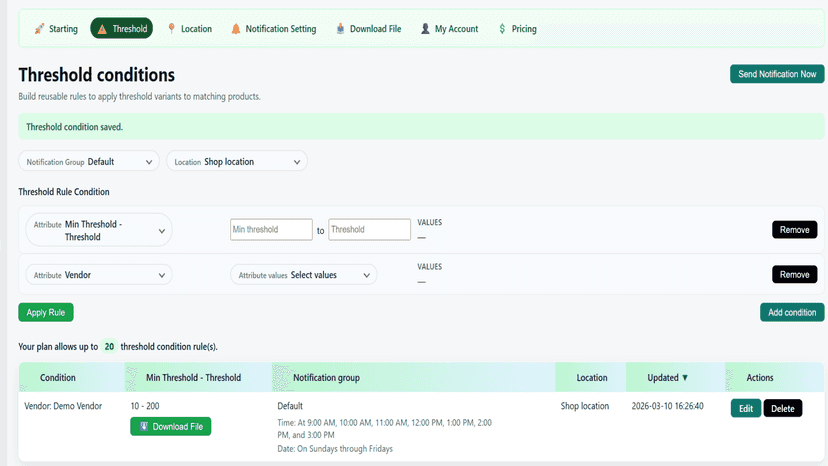The height and width of the screenshot is (466, 828).
Task: Click the bell icon beside Notification Setting
Action: [236, 29]
